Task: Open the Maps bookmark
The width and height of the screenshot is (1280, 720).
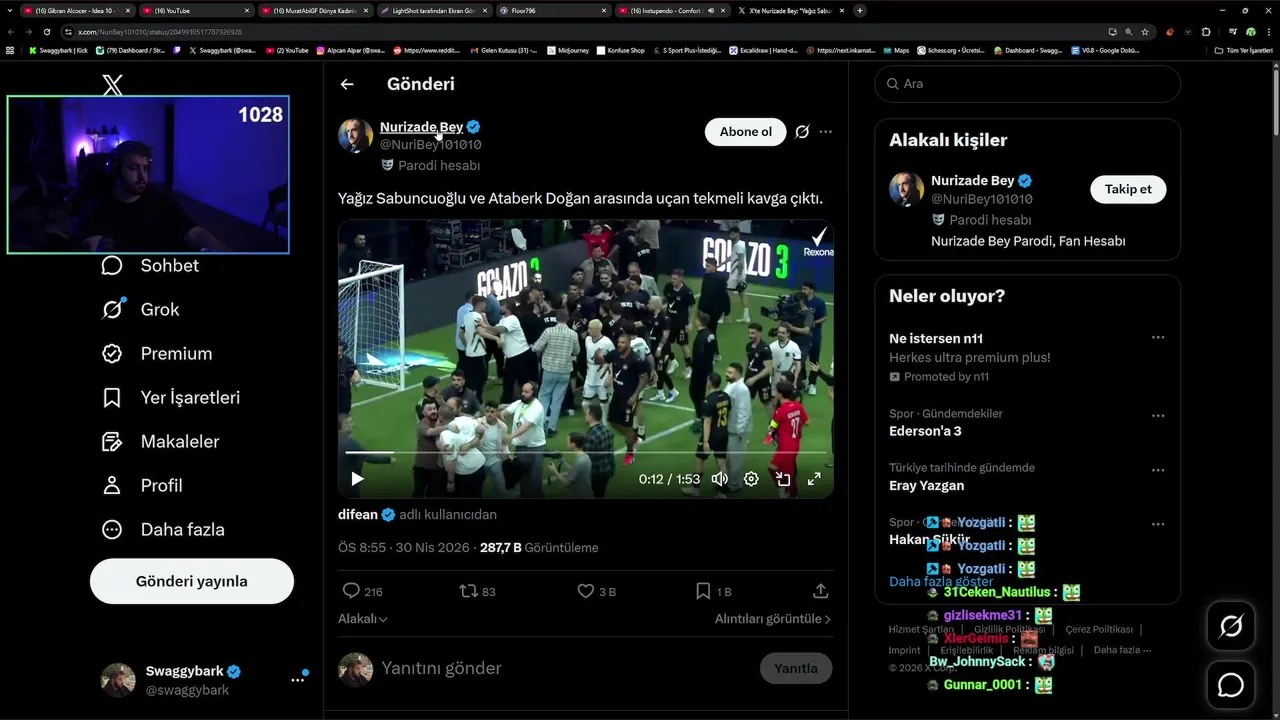Action: click(895, 50)
